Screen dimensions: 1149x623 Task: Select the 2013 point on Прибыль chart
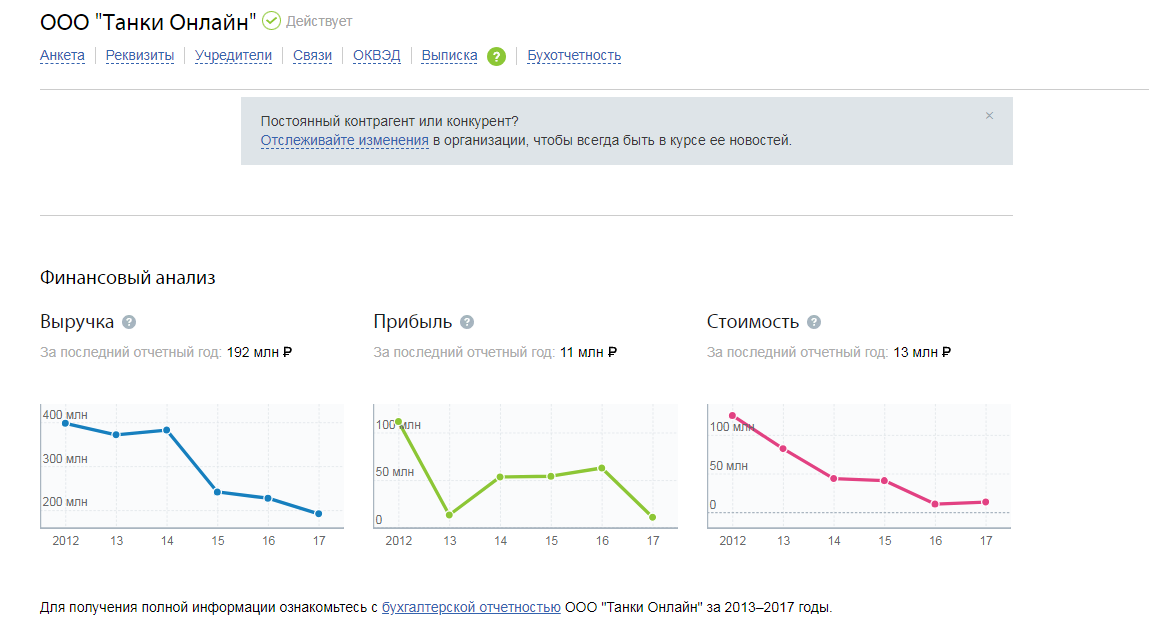point(449,515)
